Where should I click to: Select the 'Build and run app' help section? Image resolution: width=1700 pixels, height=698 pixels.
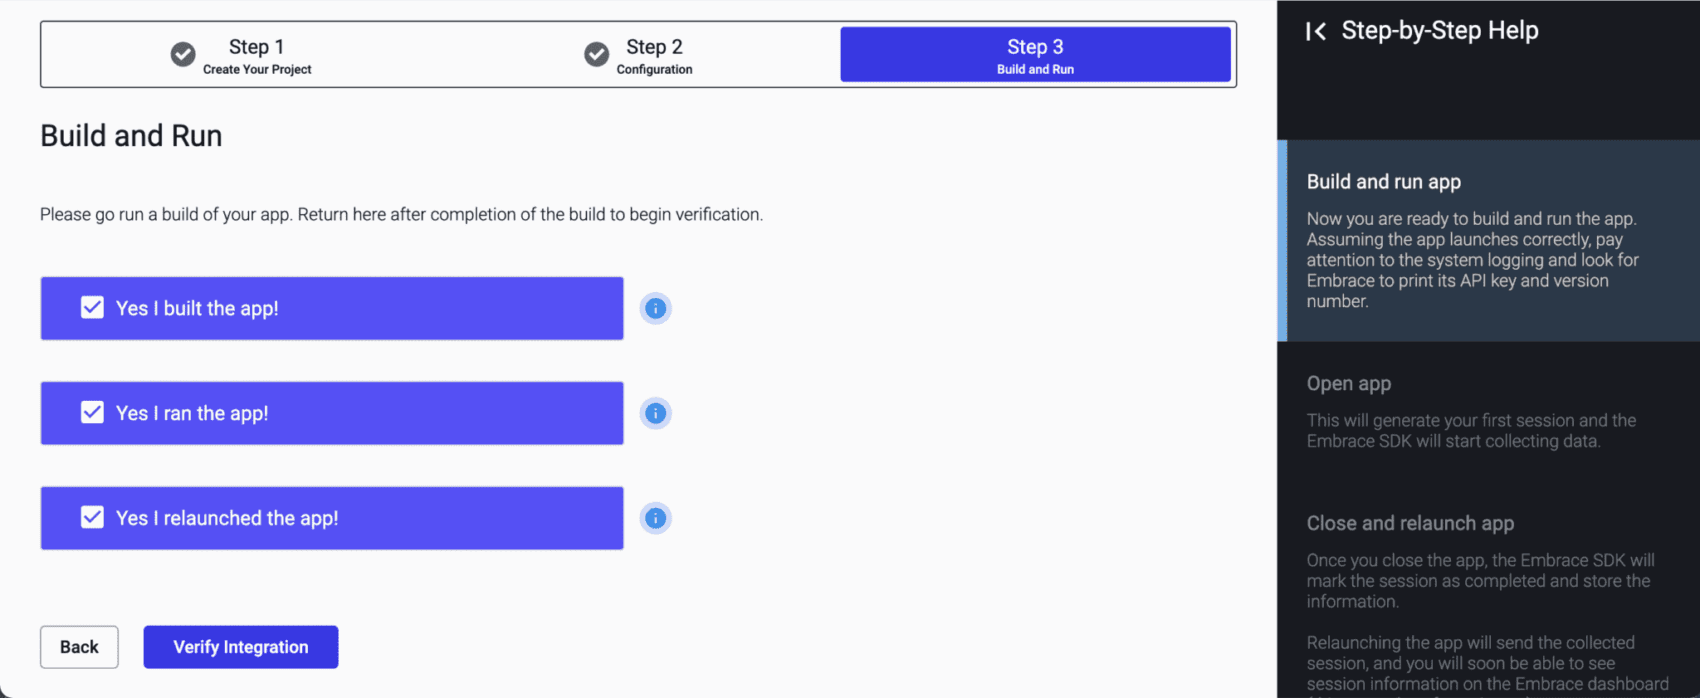[x=1383, y=182]
